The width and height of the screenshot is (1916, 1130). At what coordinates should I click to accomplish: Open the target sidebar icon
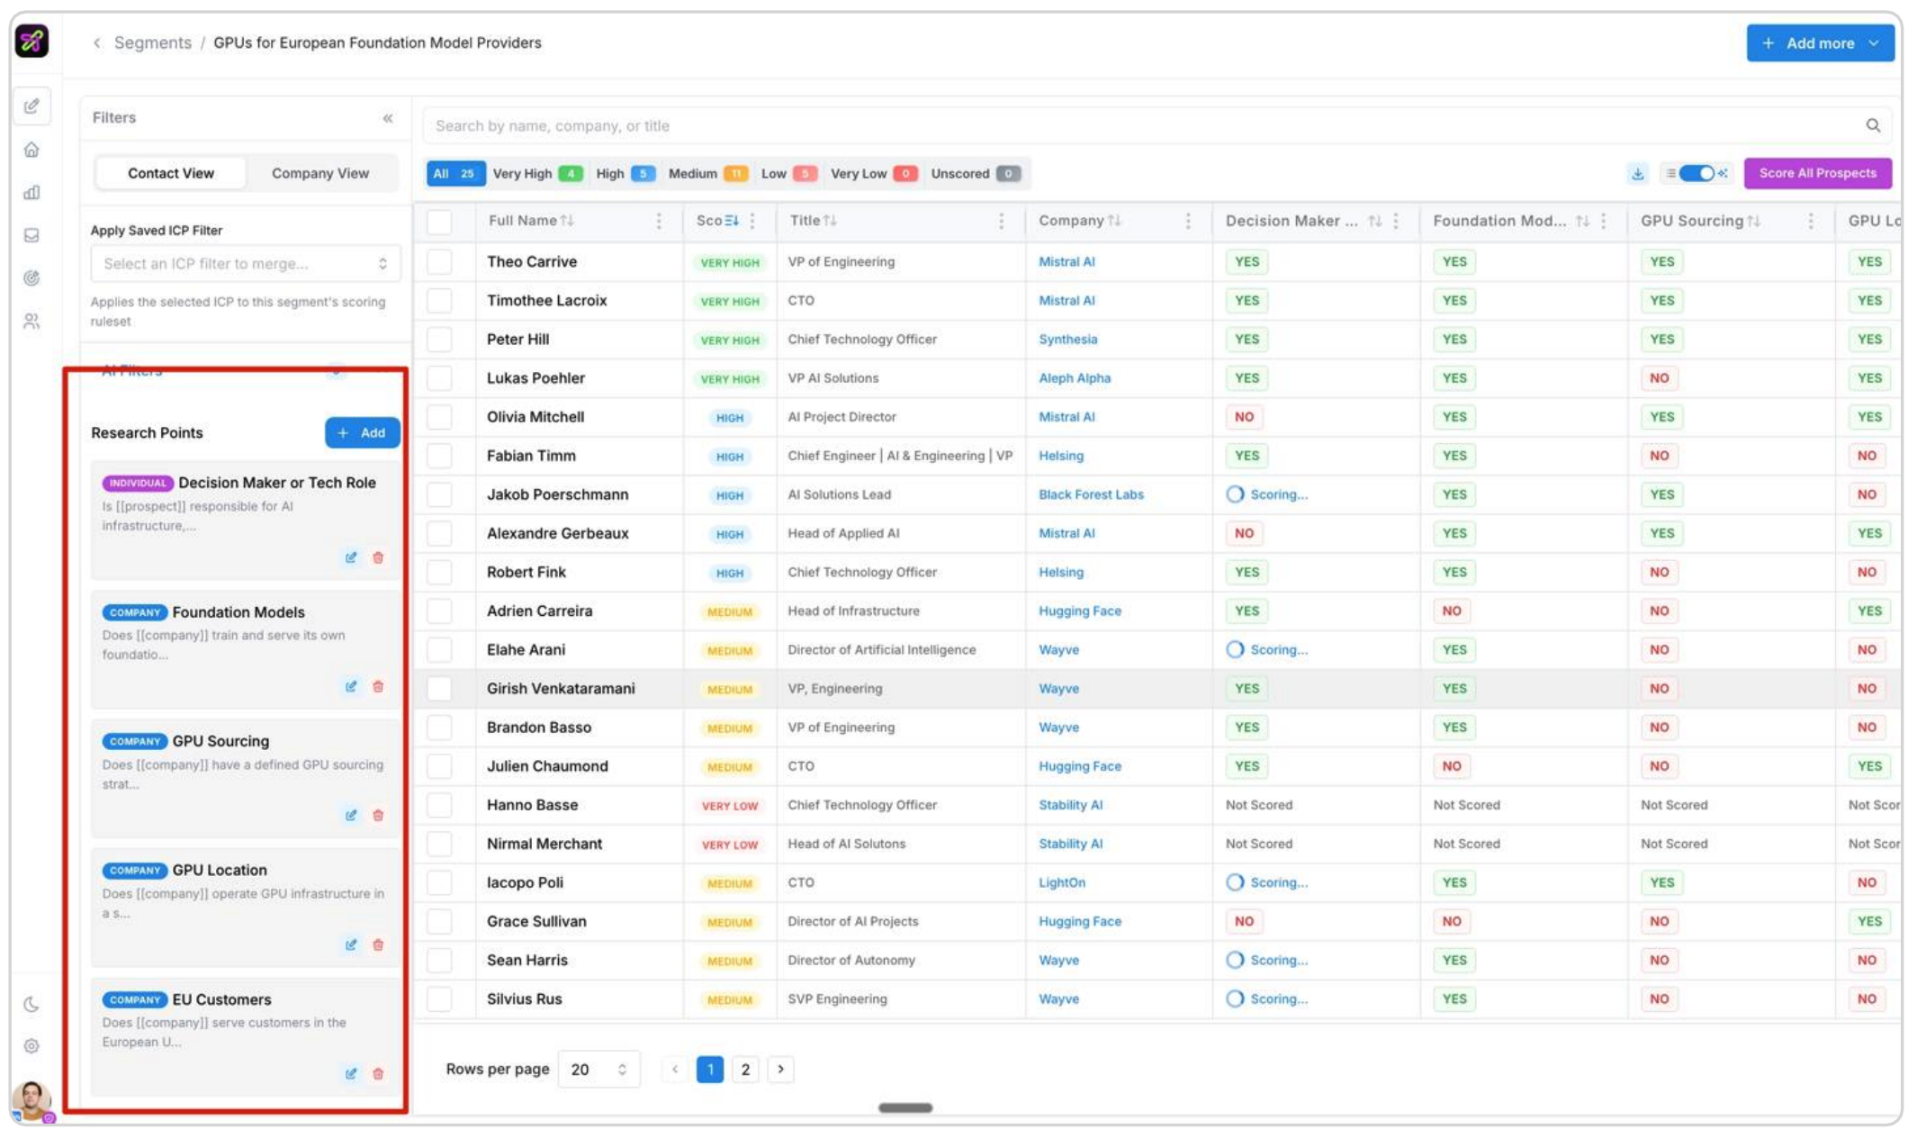[x=32, y=278]
